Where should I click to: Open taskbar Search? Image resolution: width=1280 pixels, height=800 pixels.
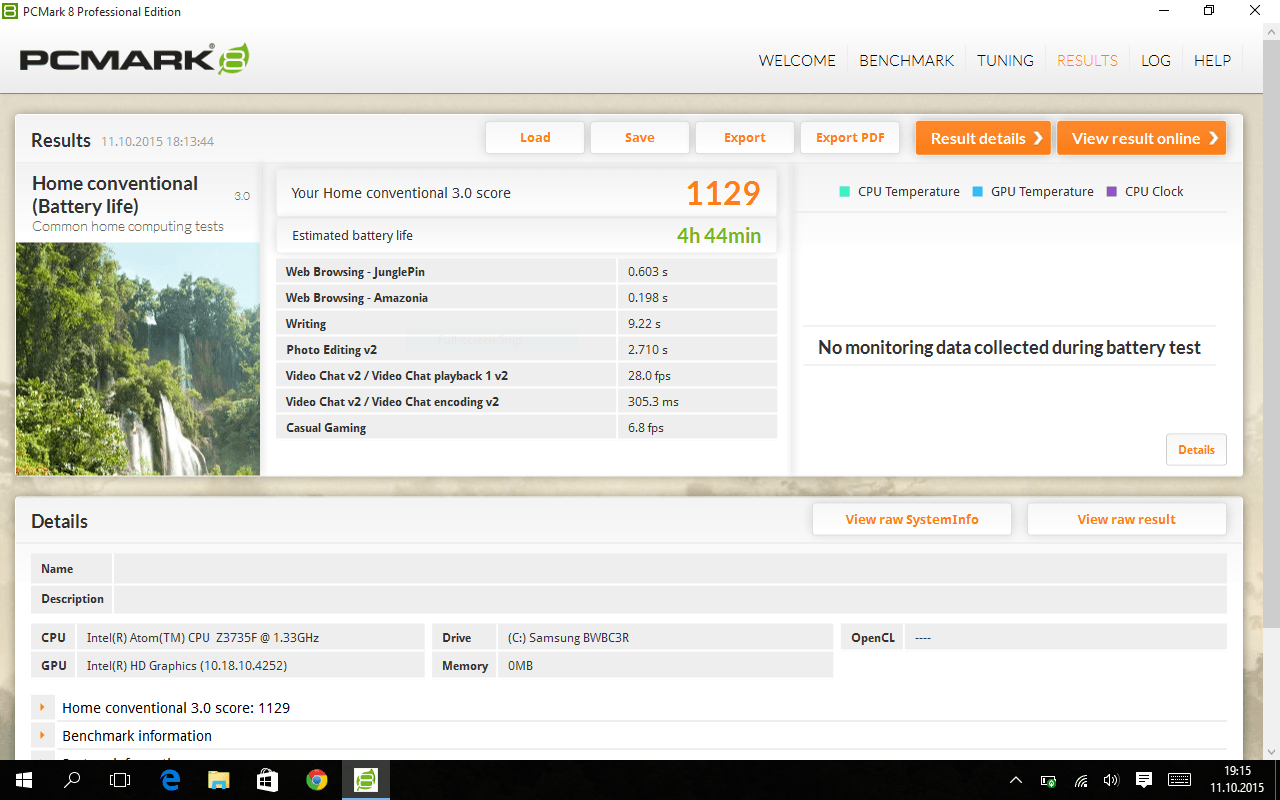[x=72, y=780]
